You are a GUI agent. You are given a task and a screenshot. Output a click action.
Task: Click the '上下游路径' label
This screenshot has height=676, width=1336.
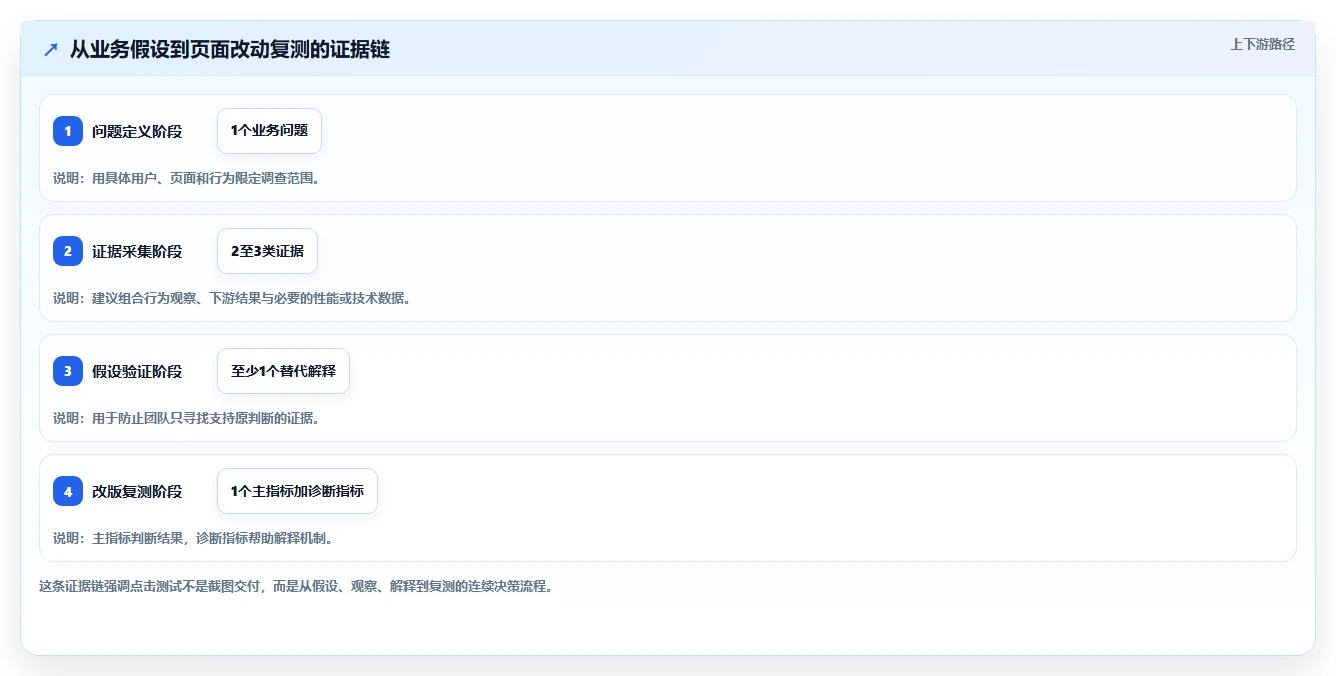pos(1262,44)
